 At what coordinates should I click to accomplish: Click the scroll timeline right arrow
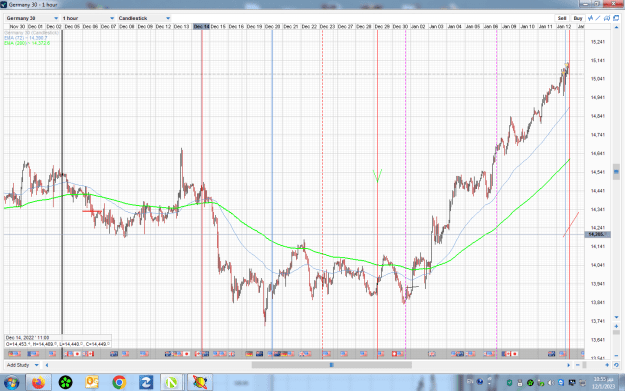[x=569, y=365]
